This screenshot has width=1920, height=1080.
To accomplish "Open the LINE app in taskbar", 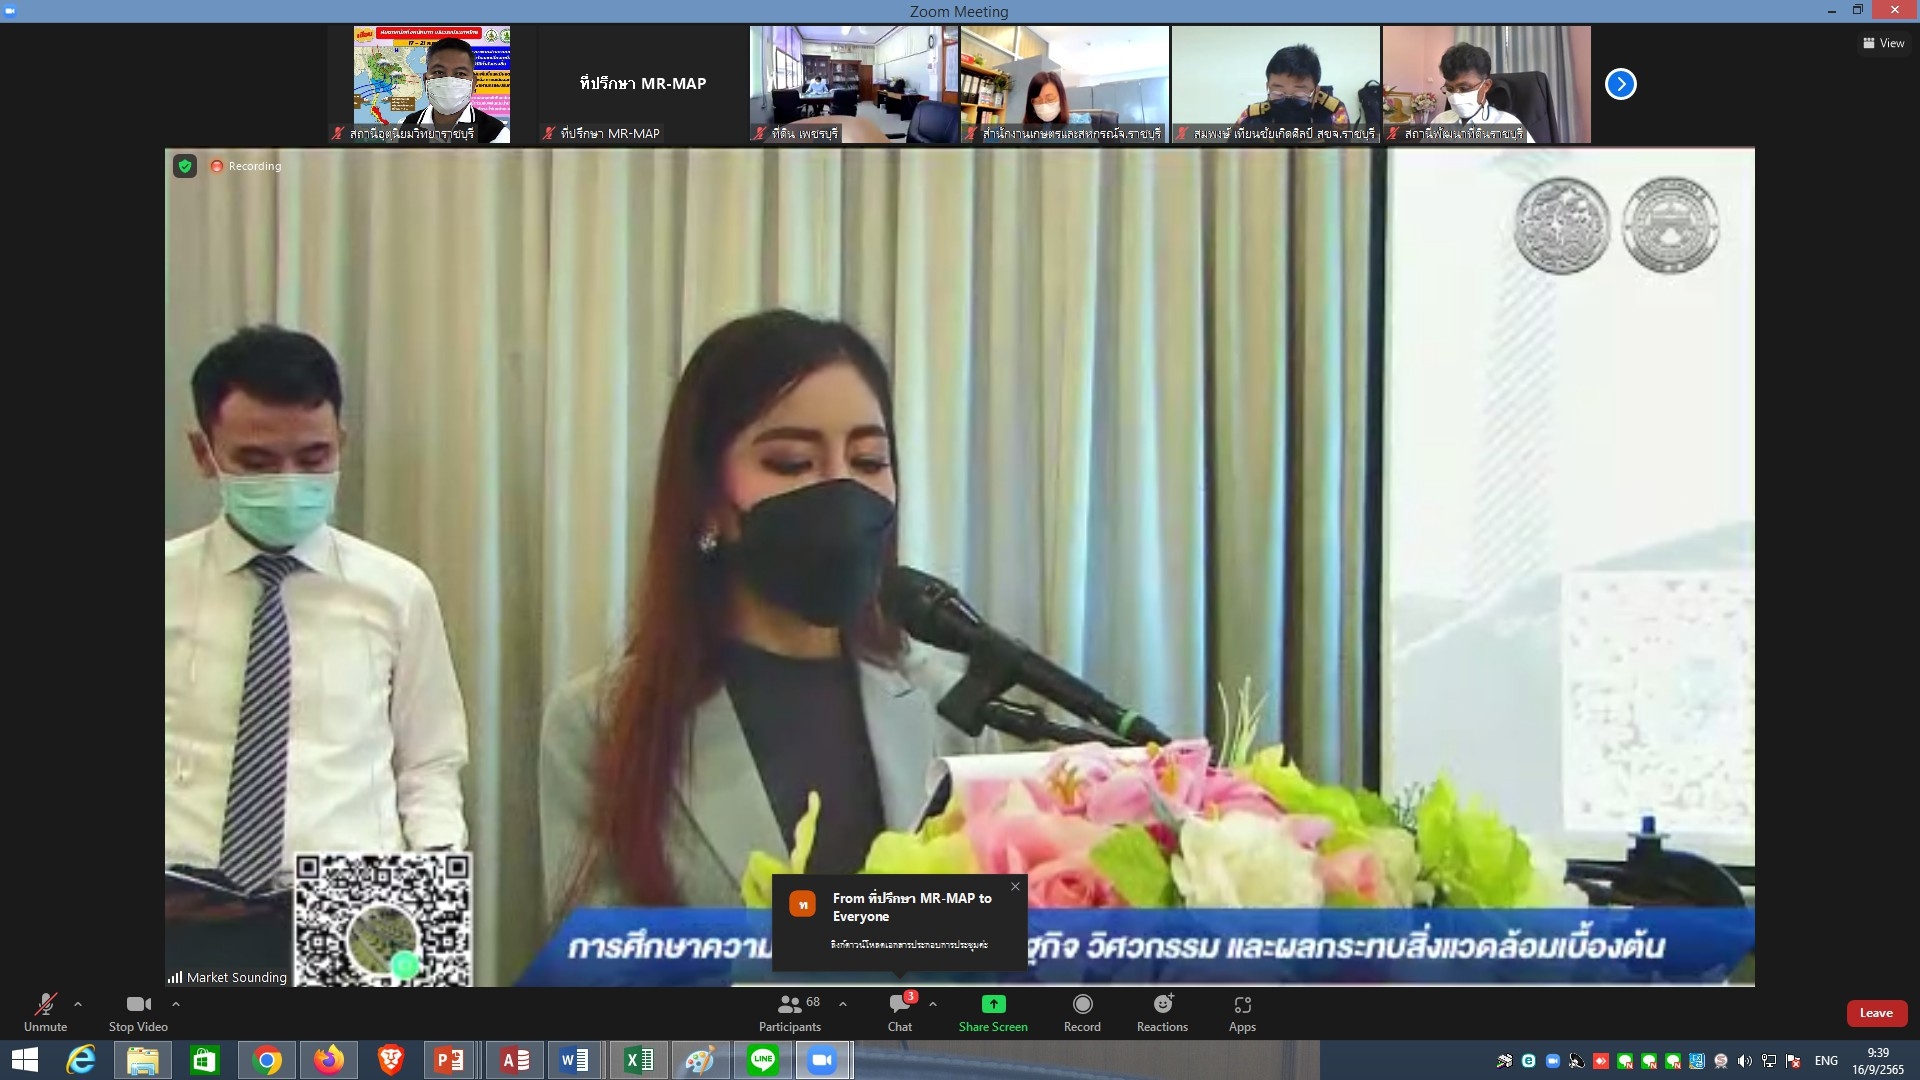I will (763, 1060).
